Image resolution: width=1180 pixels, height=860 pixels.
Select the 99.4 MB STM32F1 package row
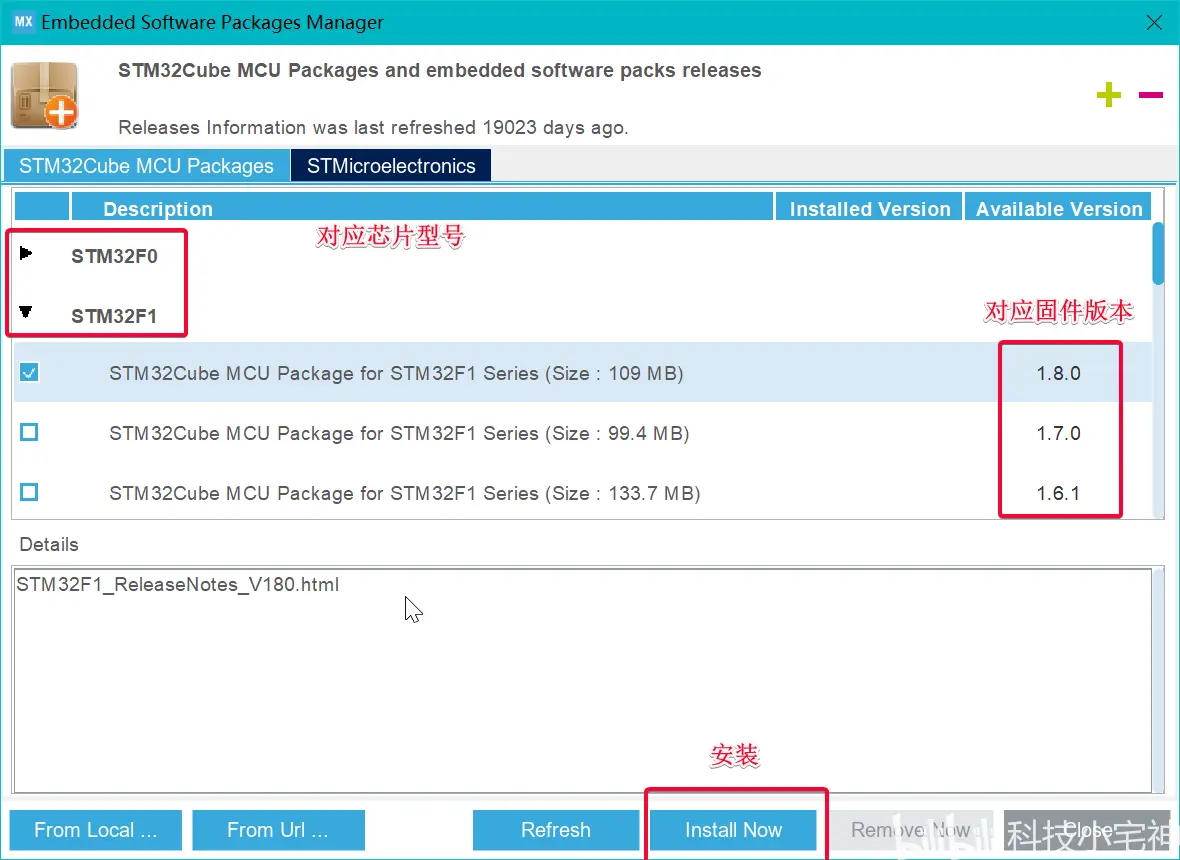point(583,433)
